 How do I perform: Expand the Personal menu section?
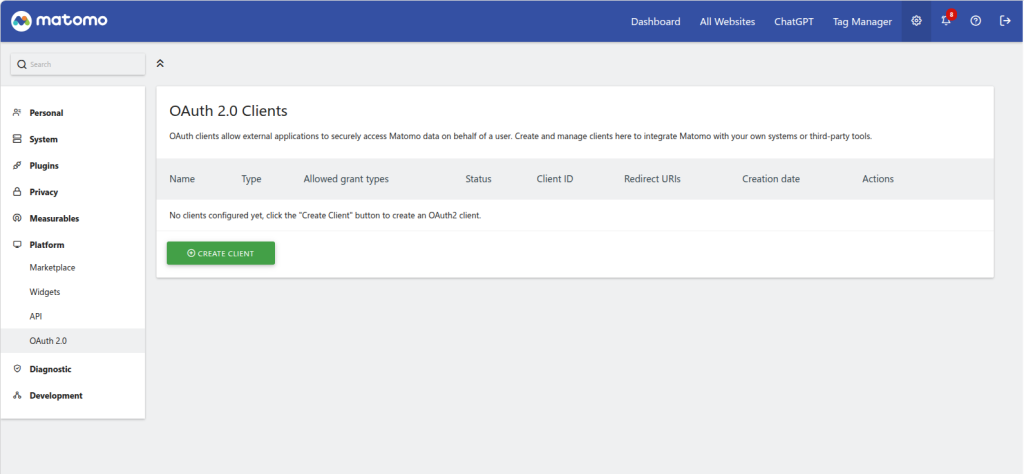click(x=46, y=113)
